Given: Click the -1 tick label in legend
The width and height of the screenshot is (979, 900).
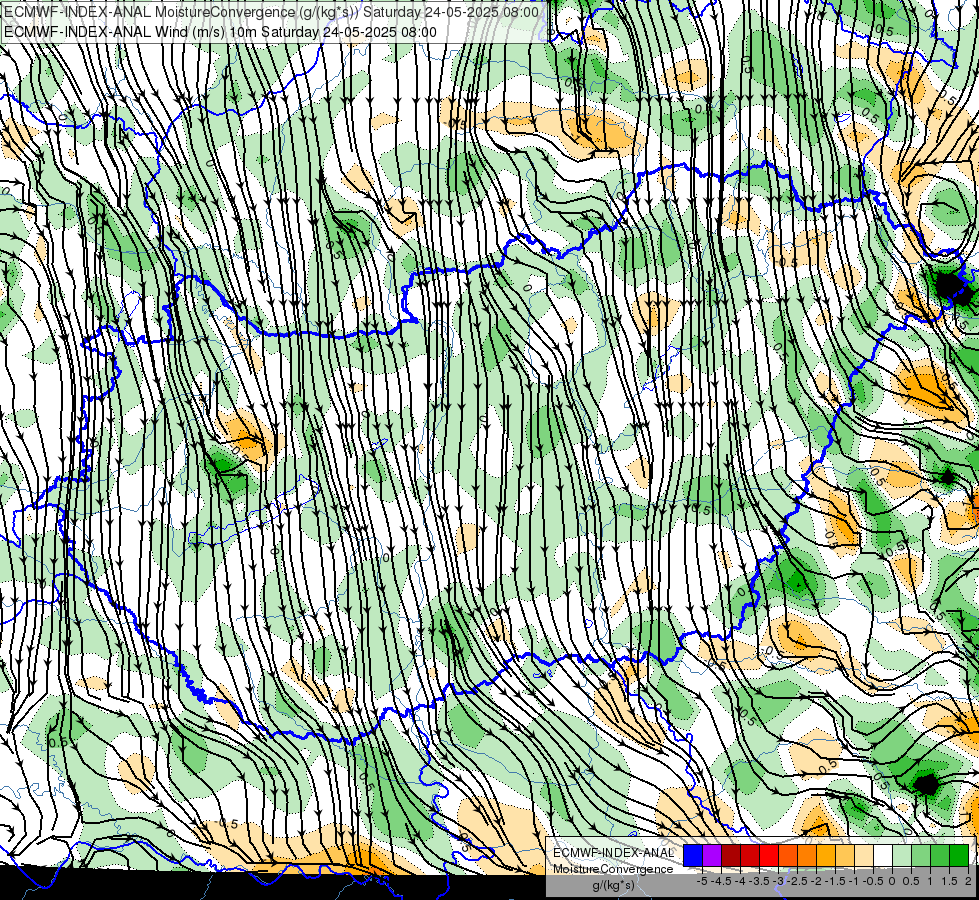Looking at the screenshot, I should (855, 881).
